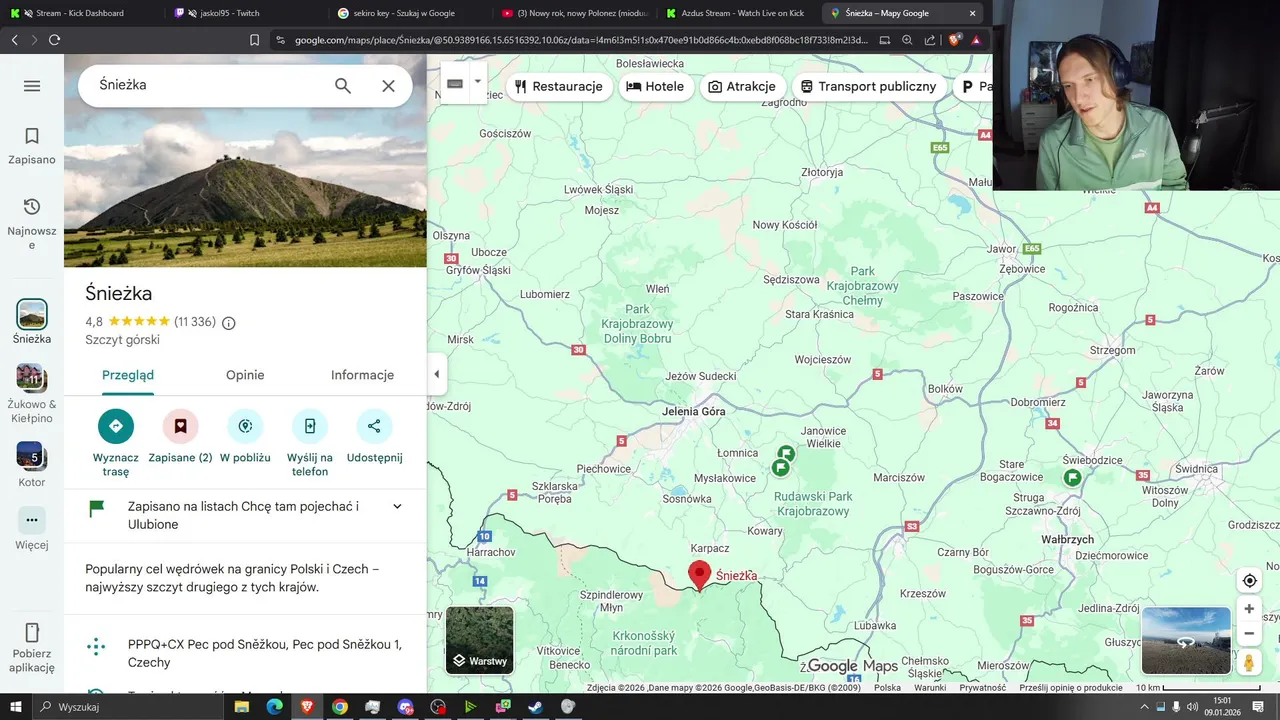This screenshot has width=1280, height=720.
Task: Open Google Chrome from the taskbar
Action: coord(340,707)
